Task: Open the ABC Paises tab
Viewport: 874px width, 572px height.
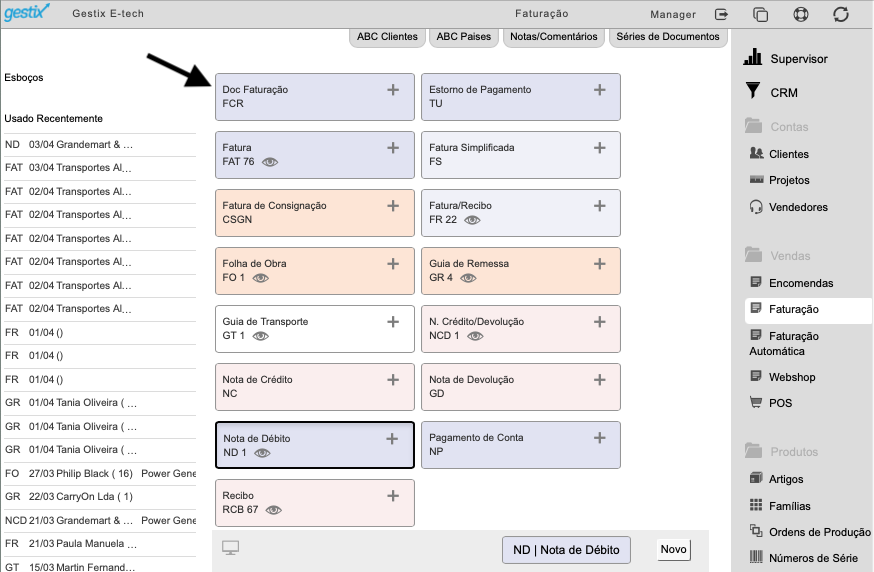Action: click(x=464, y=37)
